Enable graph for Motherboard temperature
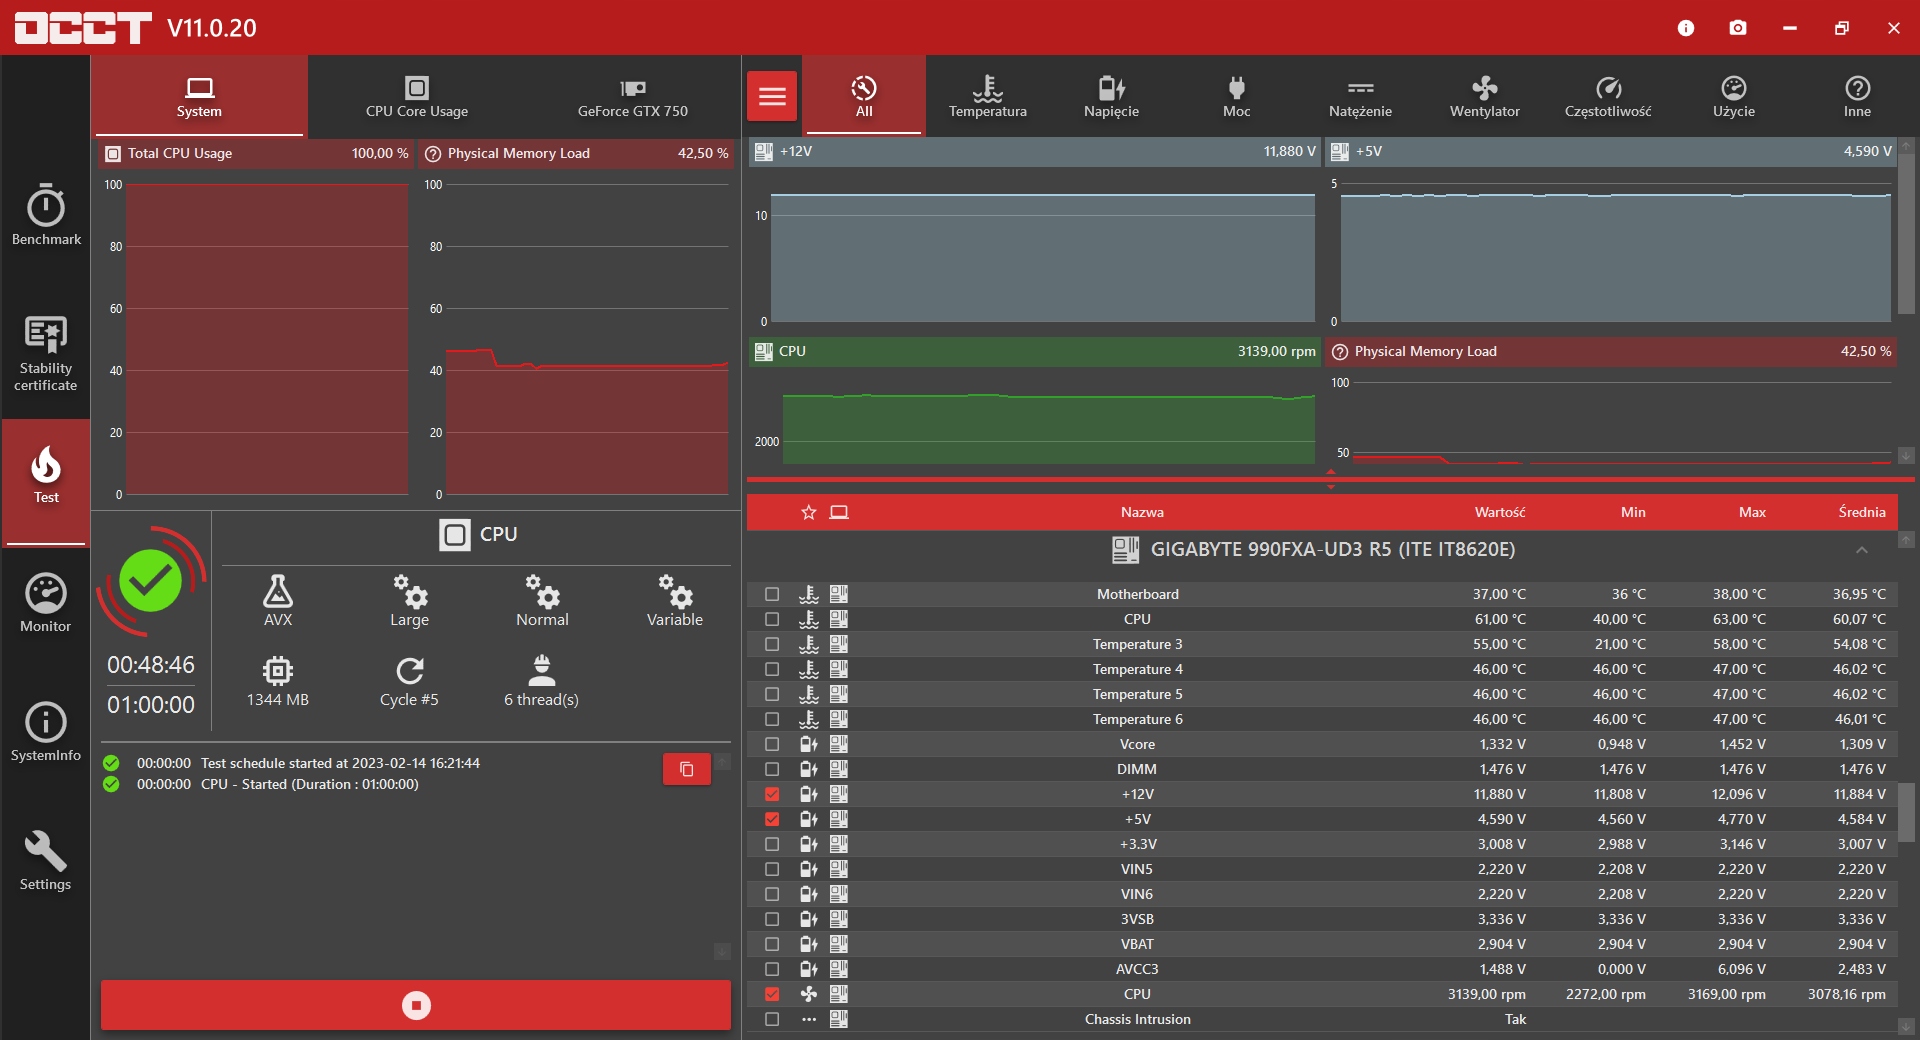The width and height of the screenshot is (1920, 1040). 772,594
